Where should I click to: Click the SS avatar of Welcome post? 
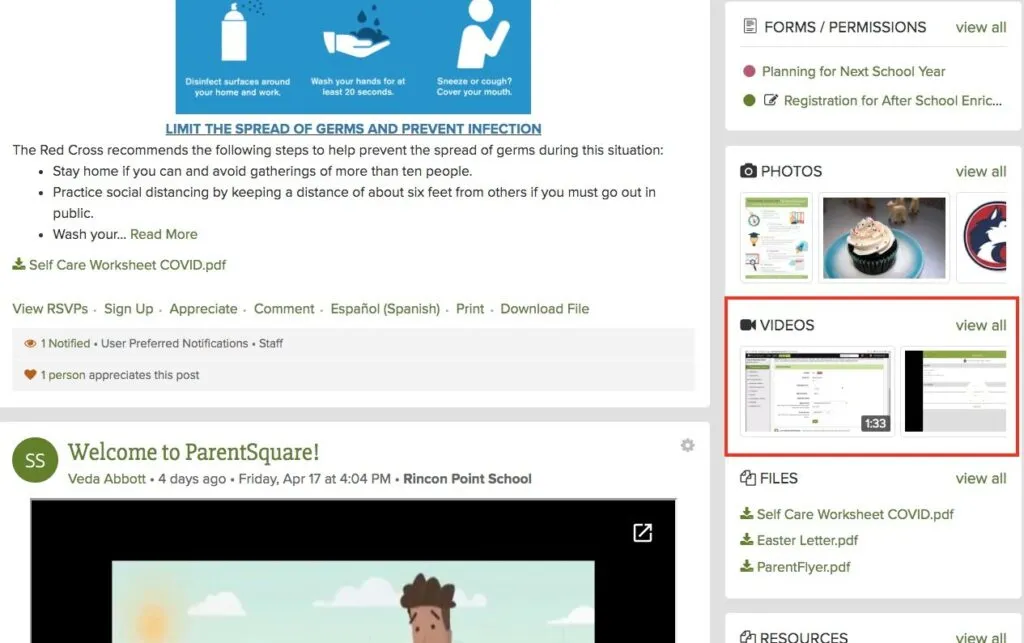(35, 460)
